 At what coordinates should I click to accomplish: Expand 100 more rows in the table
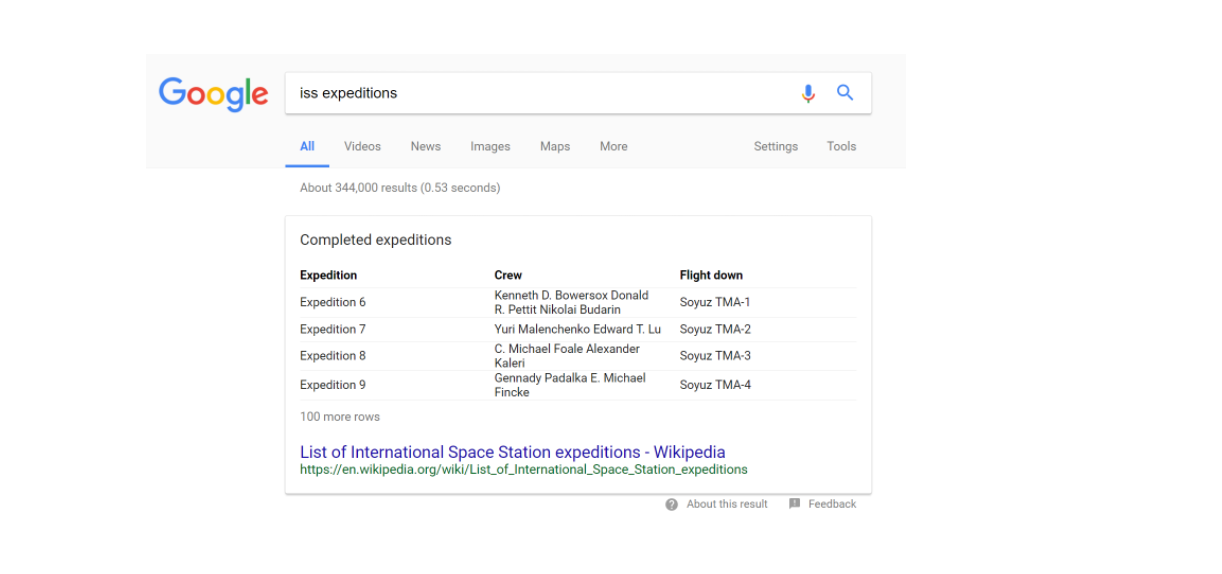click(x=340, y=417)
